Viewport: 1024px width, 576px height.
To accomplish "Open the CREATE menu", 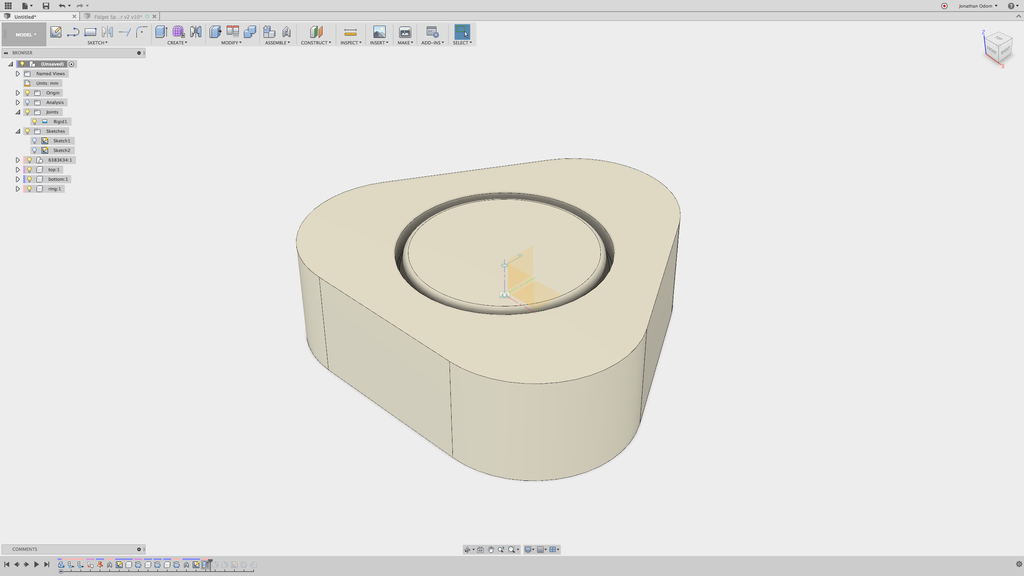I will point(176,42).
